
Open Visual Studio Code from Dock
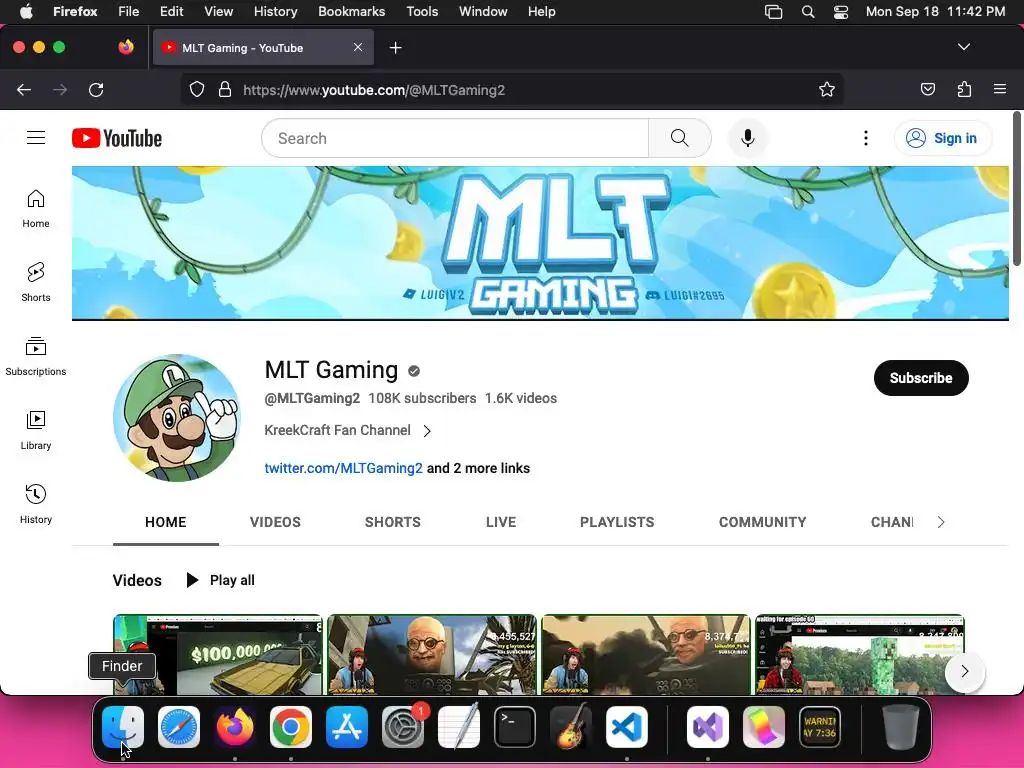coord(627,727)
